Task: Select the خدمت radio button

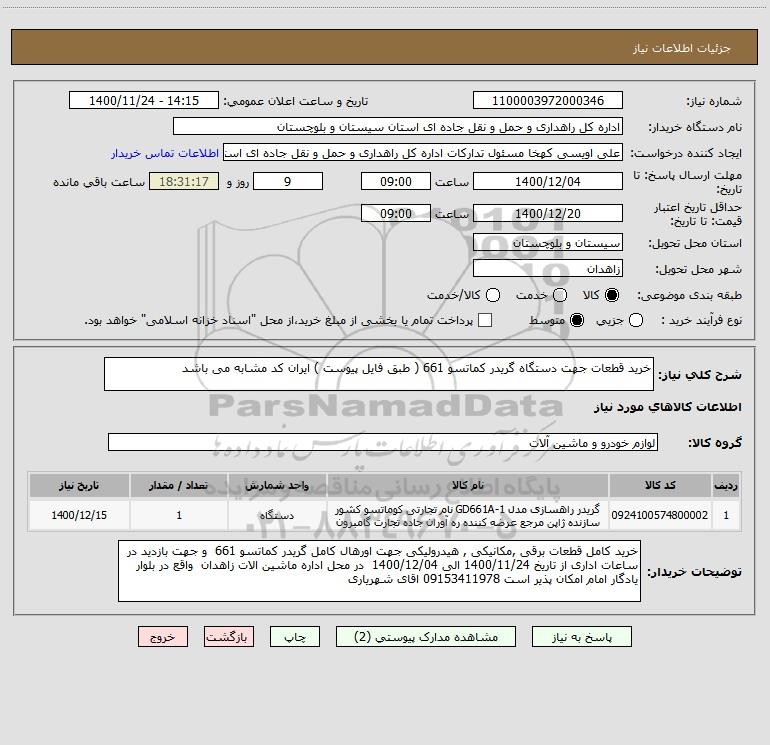Action: click(x=560, y=295)
